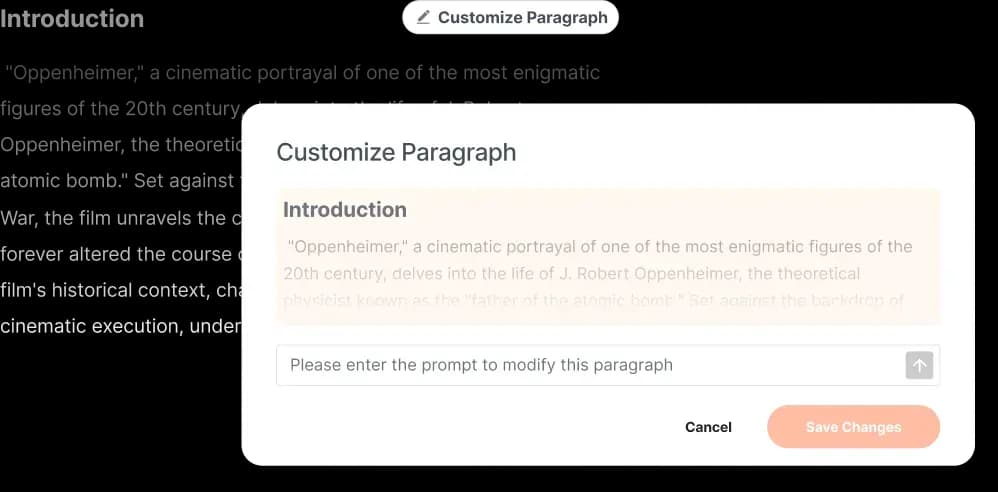Select the Introduction heading inside the dialog
Screen dimensions: 998x492
point(345,209)
